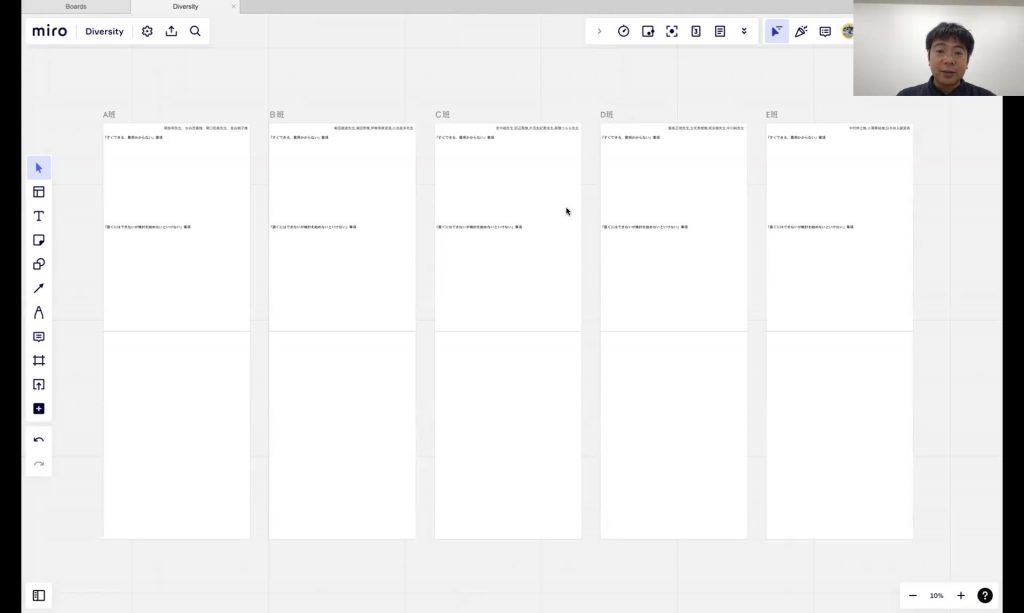This screenshot has width=1024, height=613.
Task: Select the Sticky note tool
Action: pos(39,240)
